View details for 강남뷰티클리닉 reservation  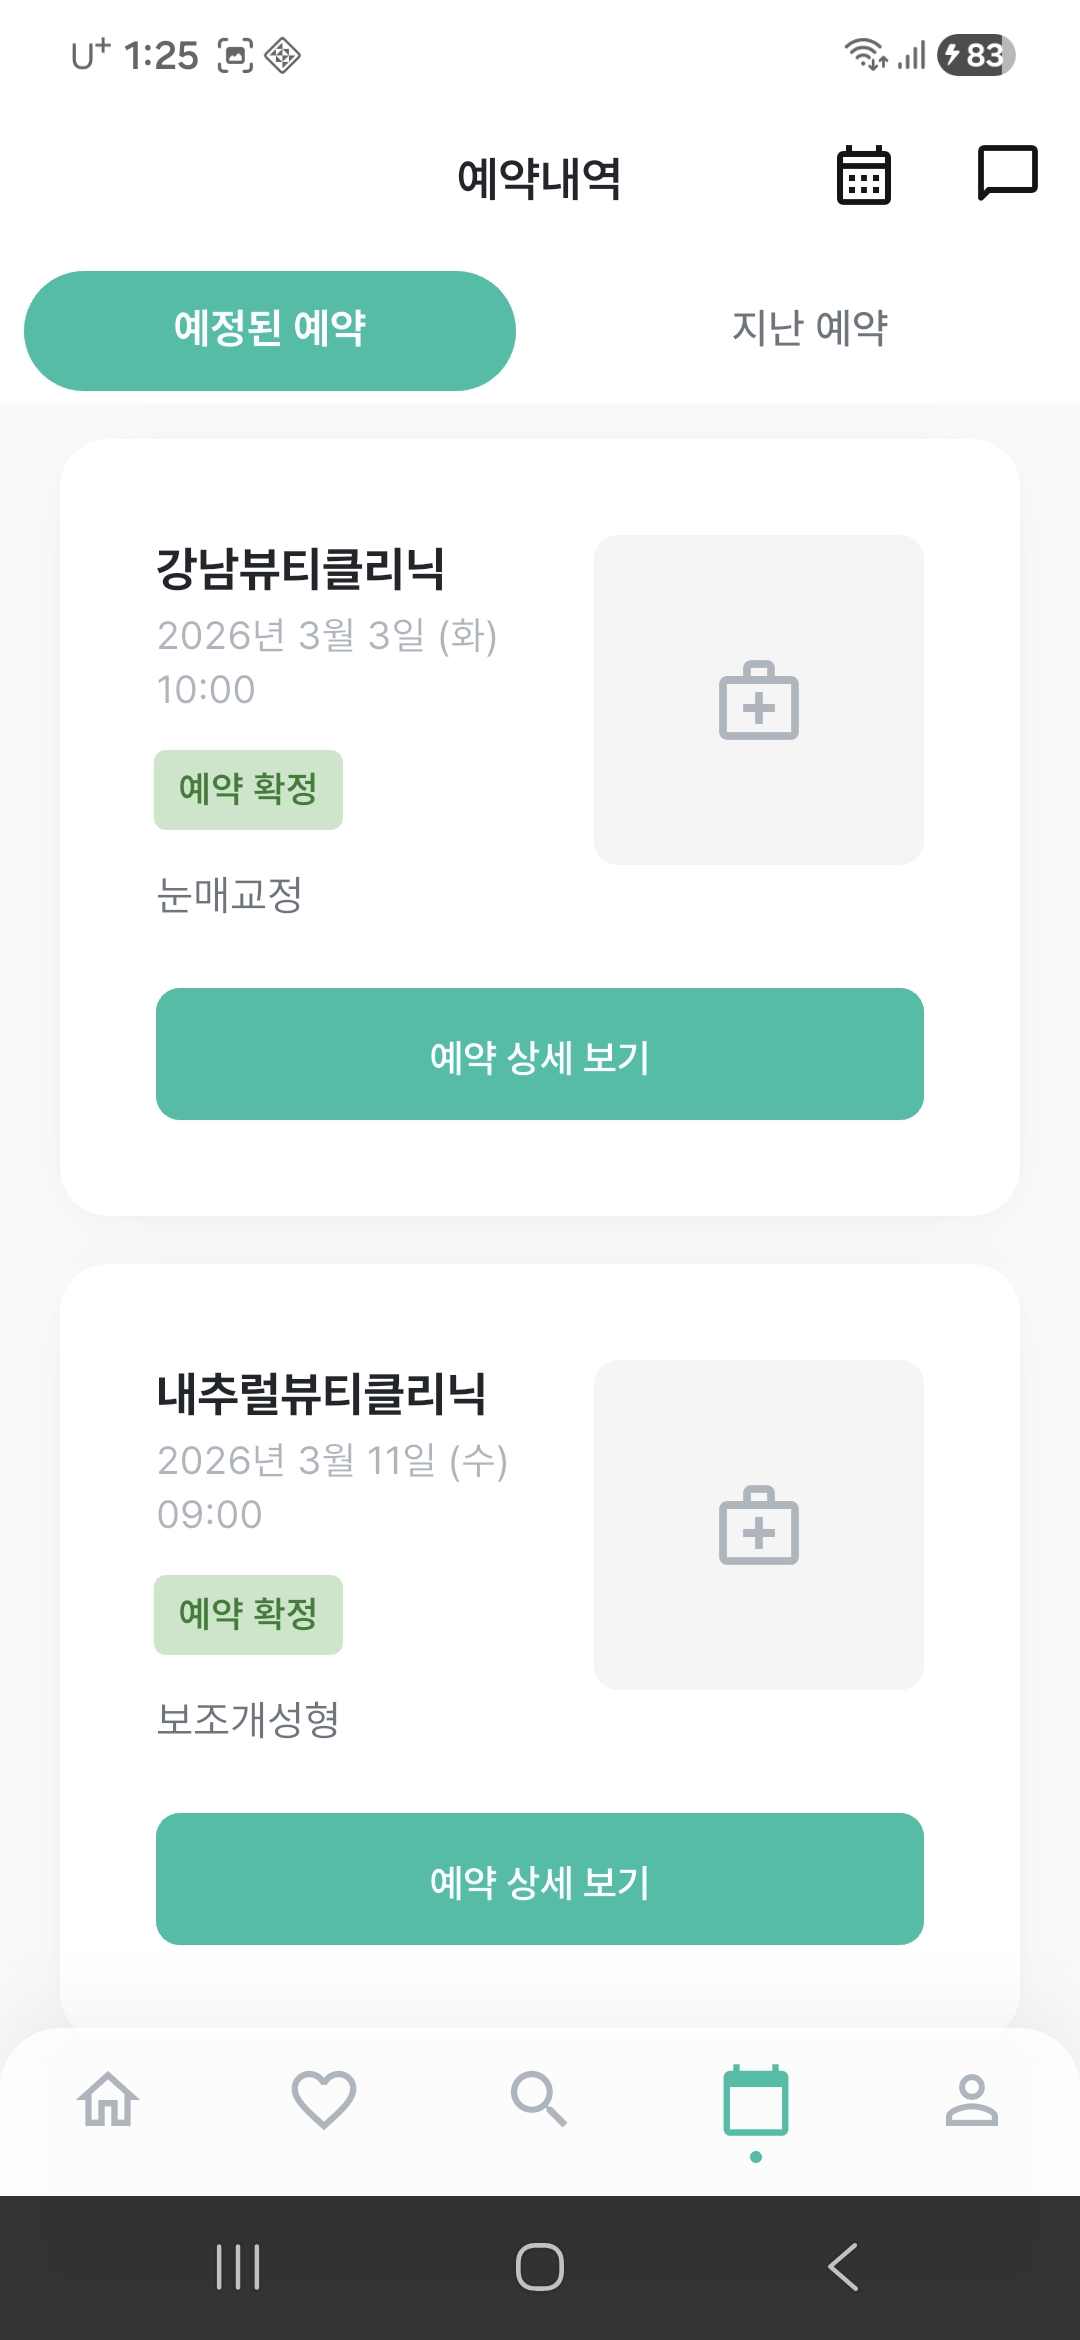click(540, 1054)
